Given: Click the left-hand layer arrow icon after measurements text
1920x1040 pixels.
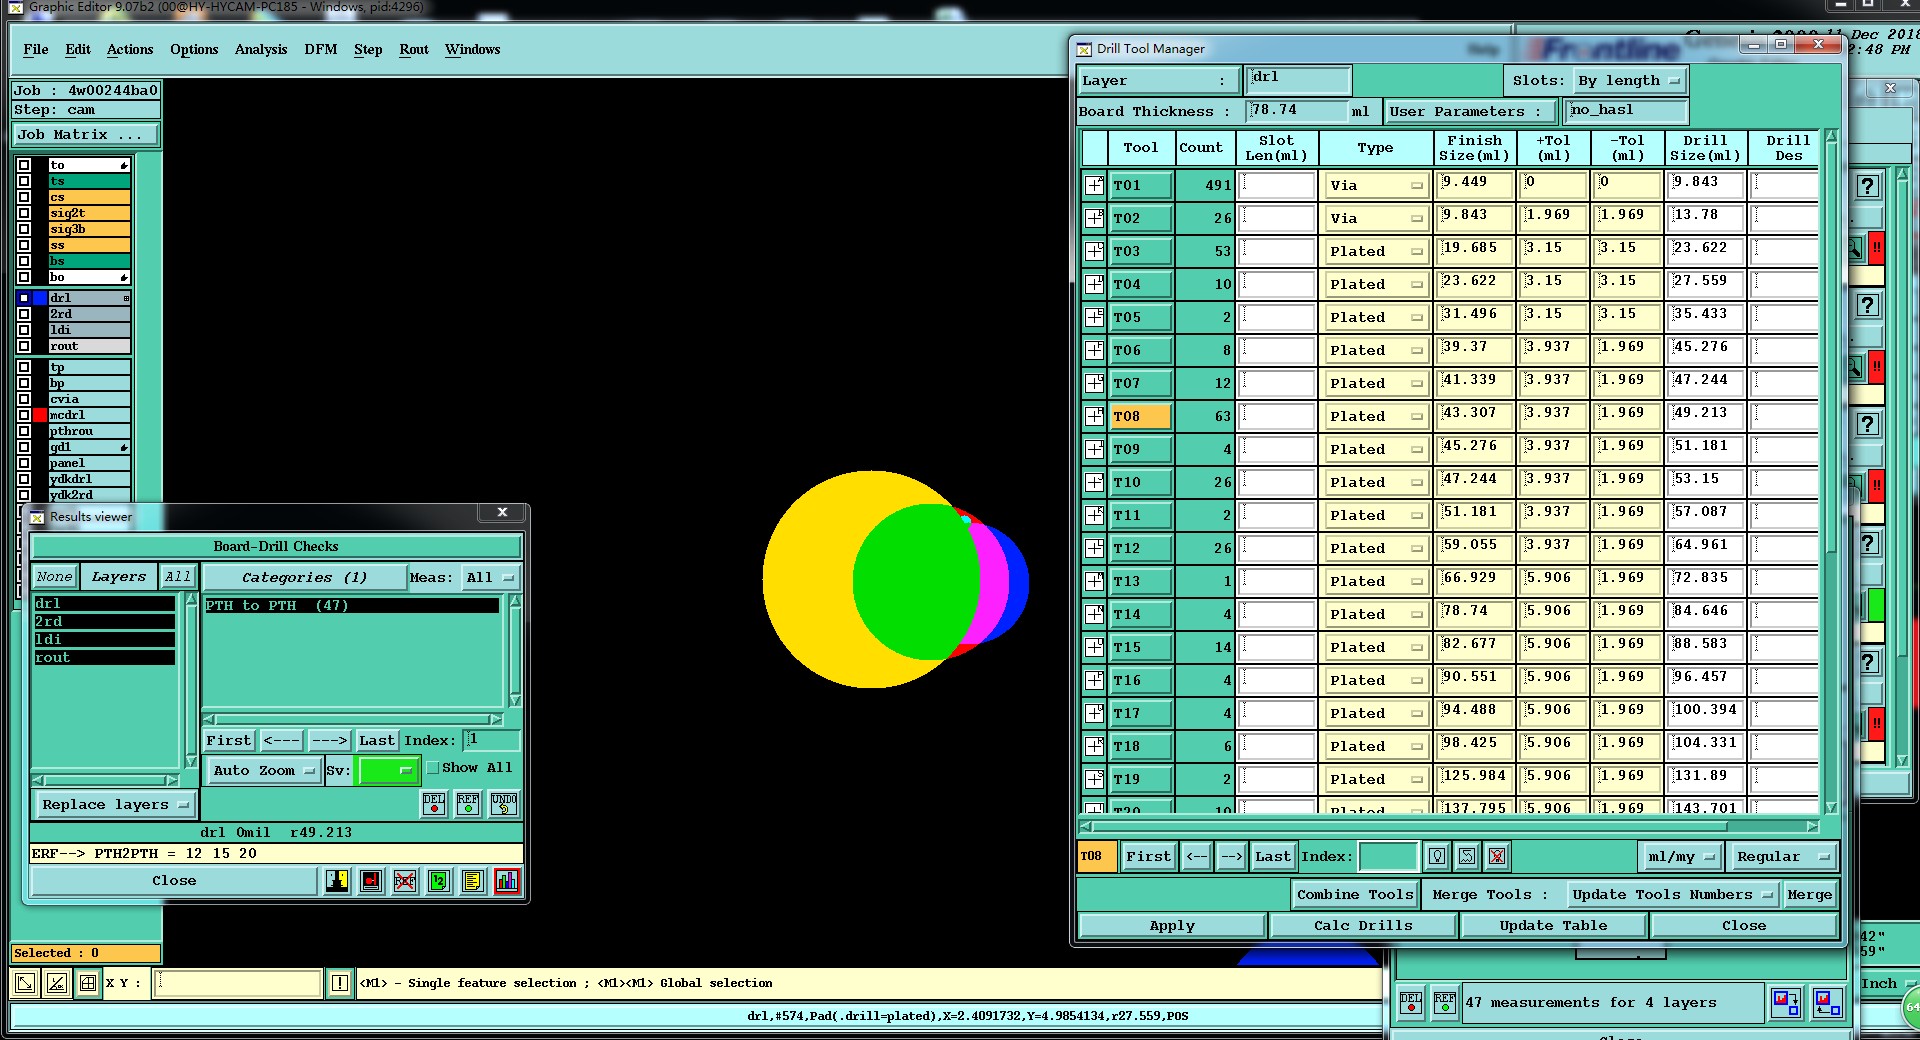Looking at the screenshot, I should [1786, 1002].
